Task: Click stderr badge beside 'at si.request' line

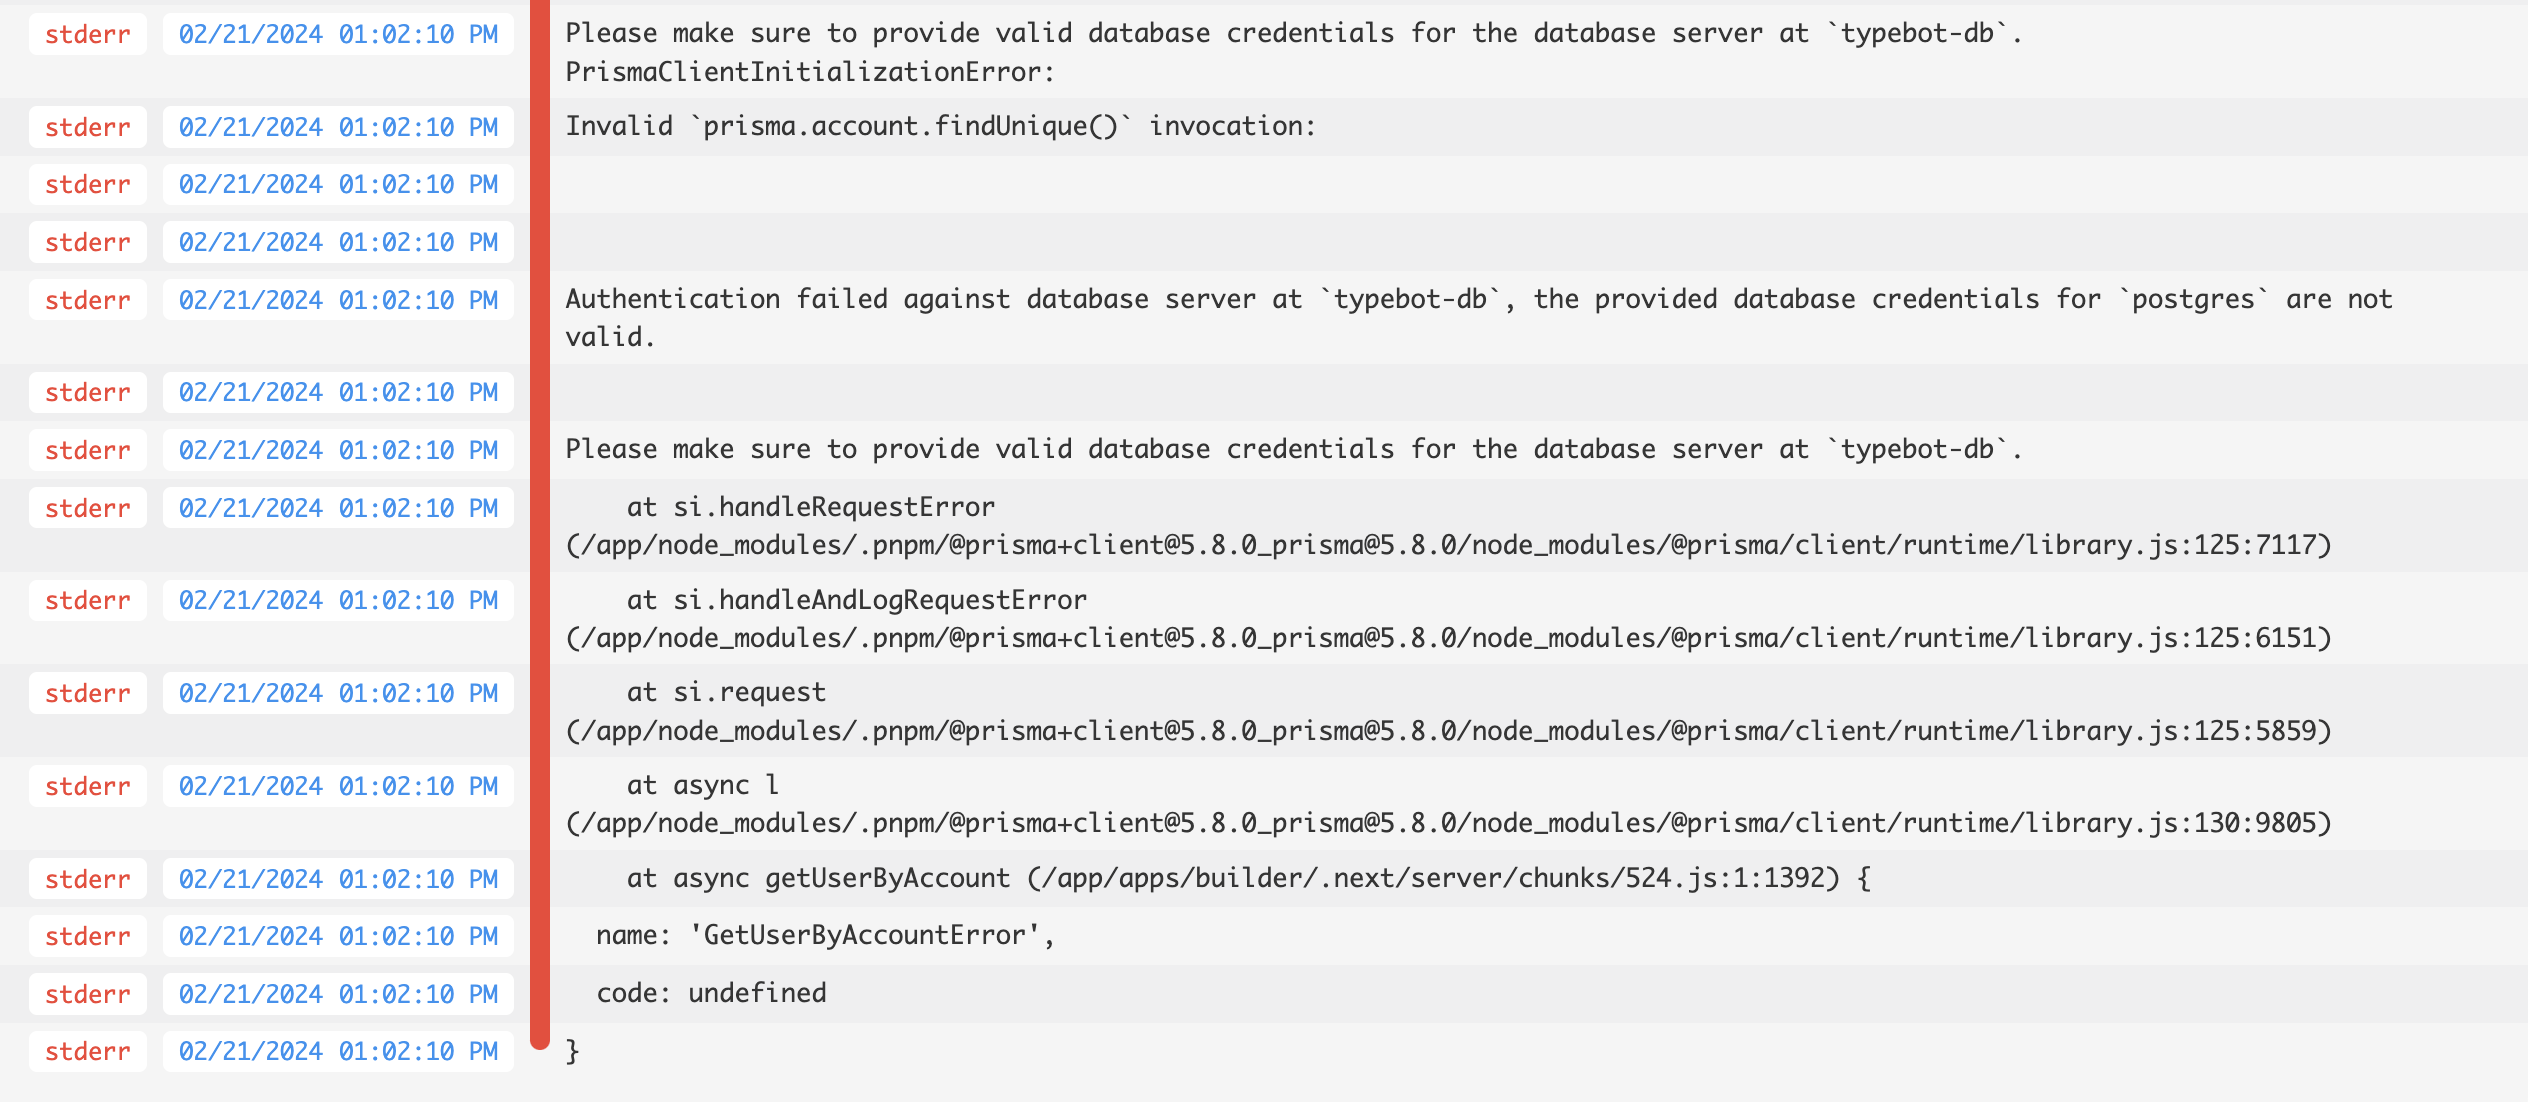Action: point(88,693)
